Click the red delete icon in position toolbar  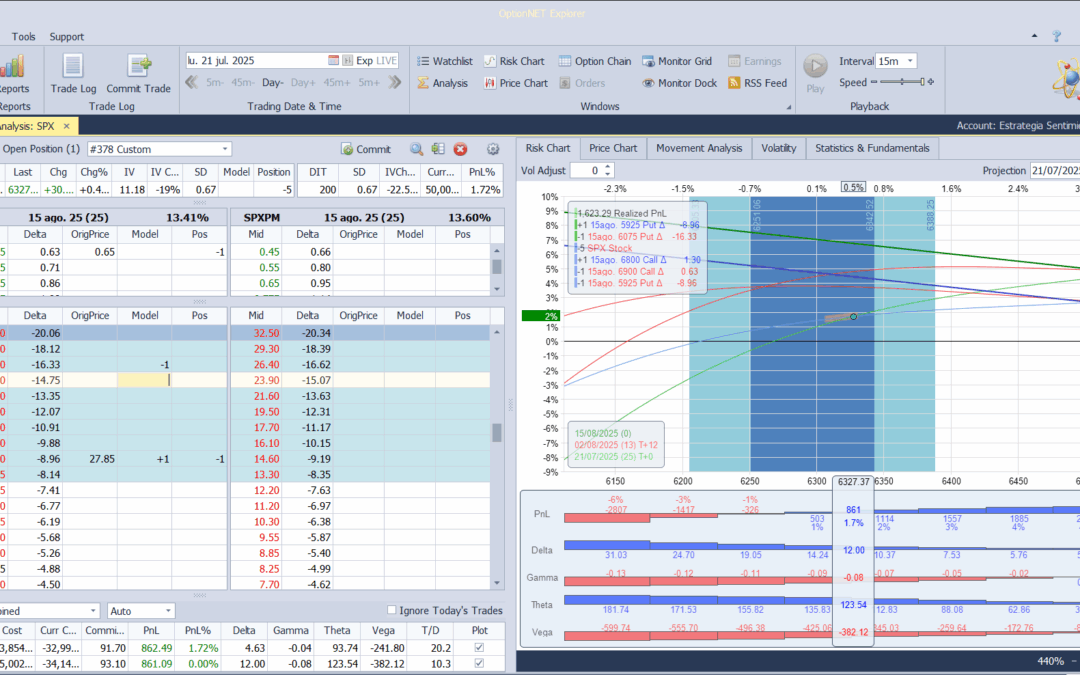[x=460, y=149]
